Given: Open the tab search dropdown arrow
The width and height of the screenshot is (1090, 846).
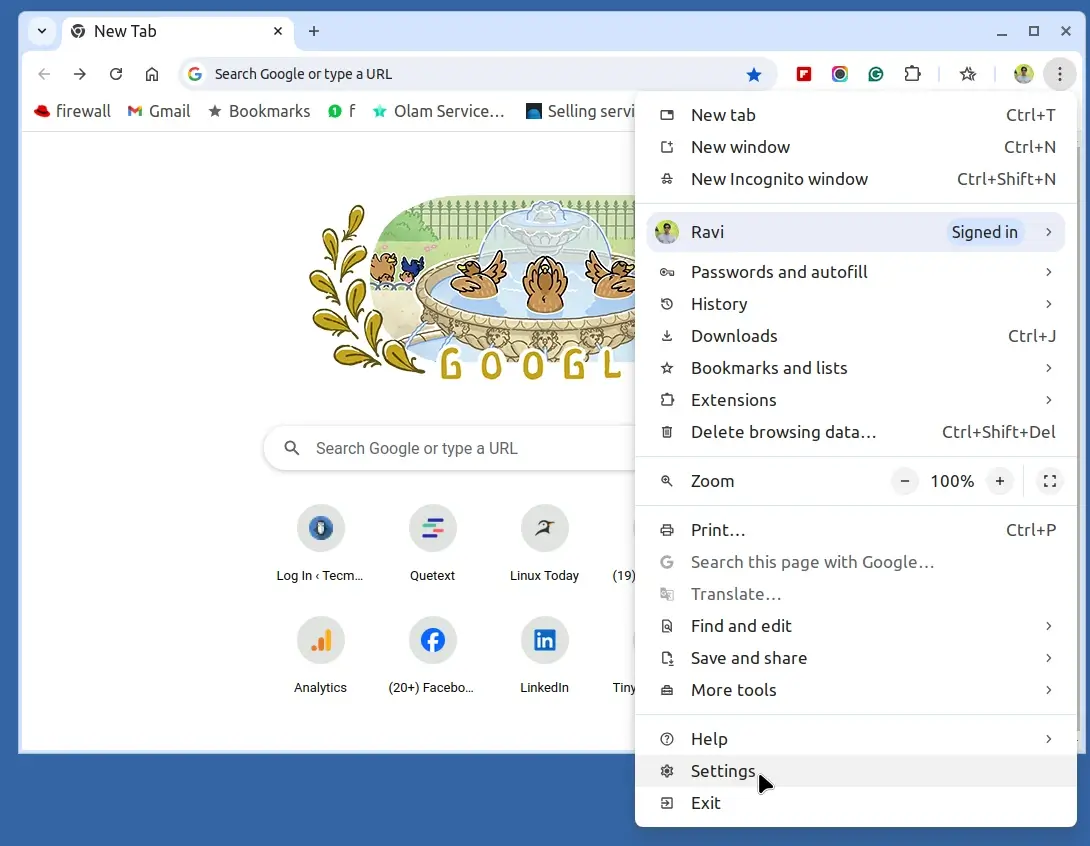Looking at the screenshot, I should point(42,31).
